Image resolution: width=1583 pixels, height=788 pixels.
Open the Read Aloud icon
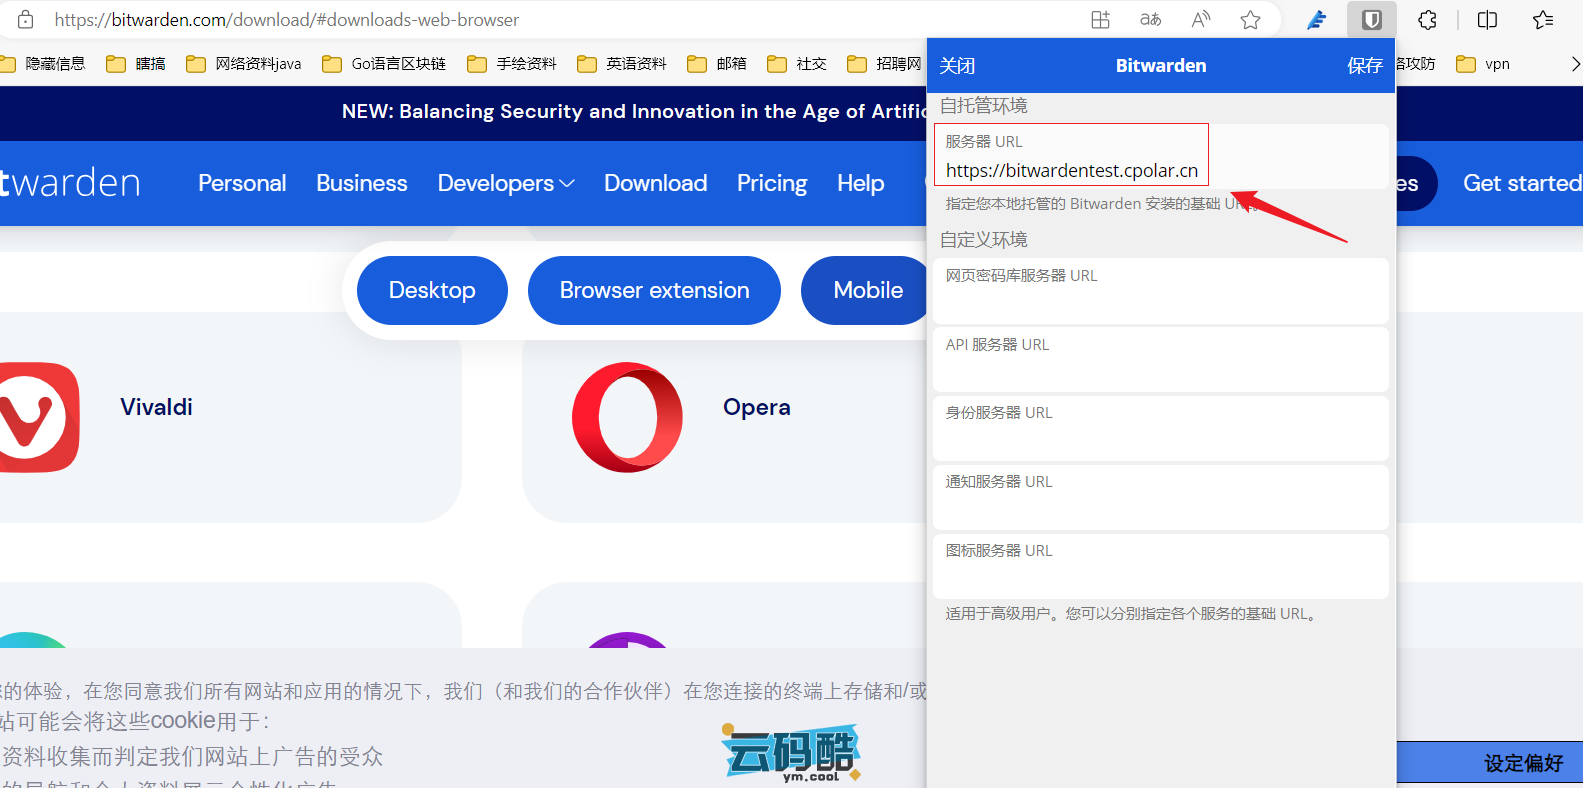pyautogui.click(x=1200, y=20)
